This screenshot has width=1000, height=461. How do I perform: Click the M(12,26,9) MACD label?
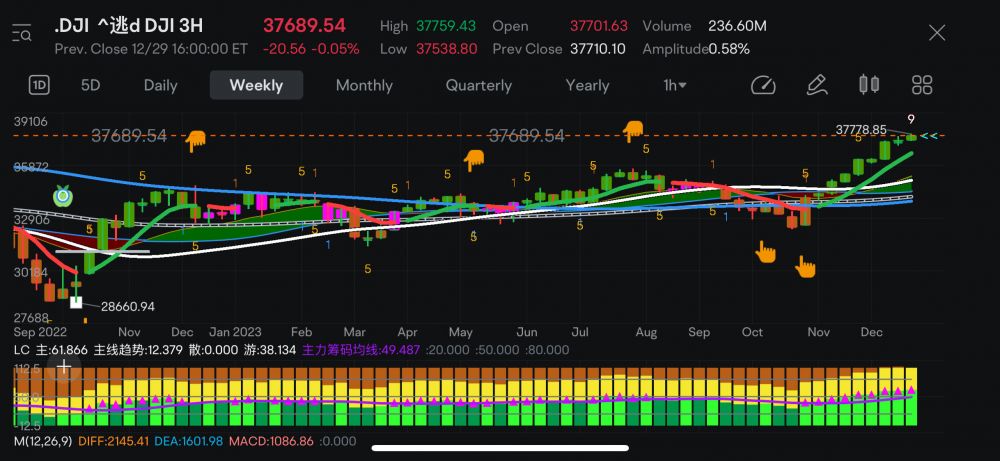(41, 441)
